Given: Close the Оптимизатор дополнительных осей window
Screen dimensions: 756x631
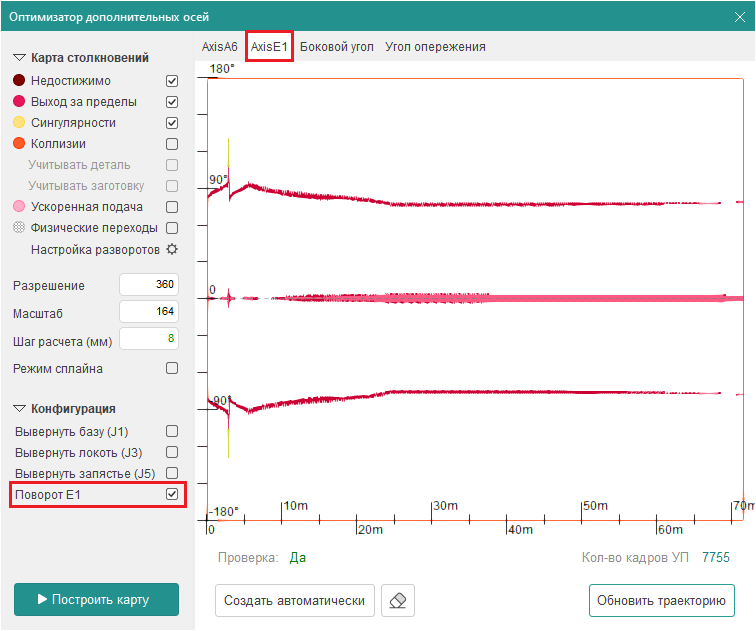Looking at the screenshot, I should tap(740, 18).
